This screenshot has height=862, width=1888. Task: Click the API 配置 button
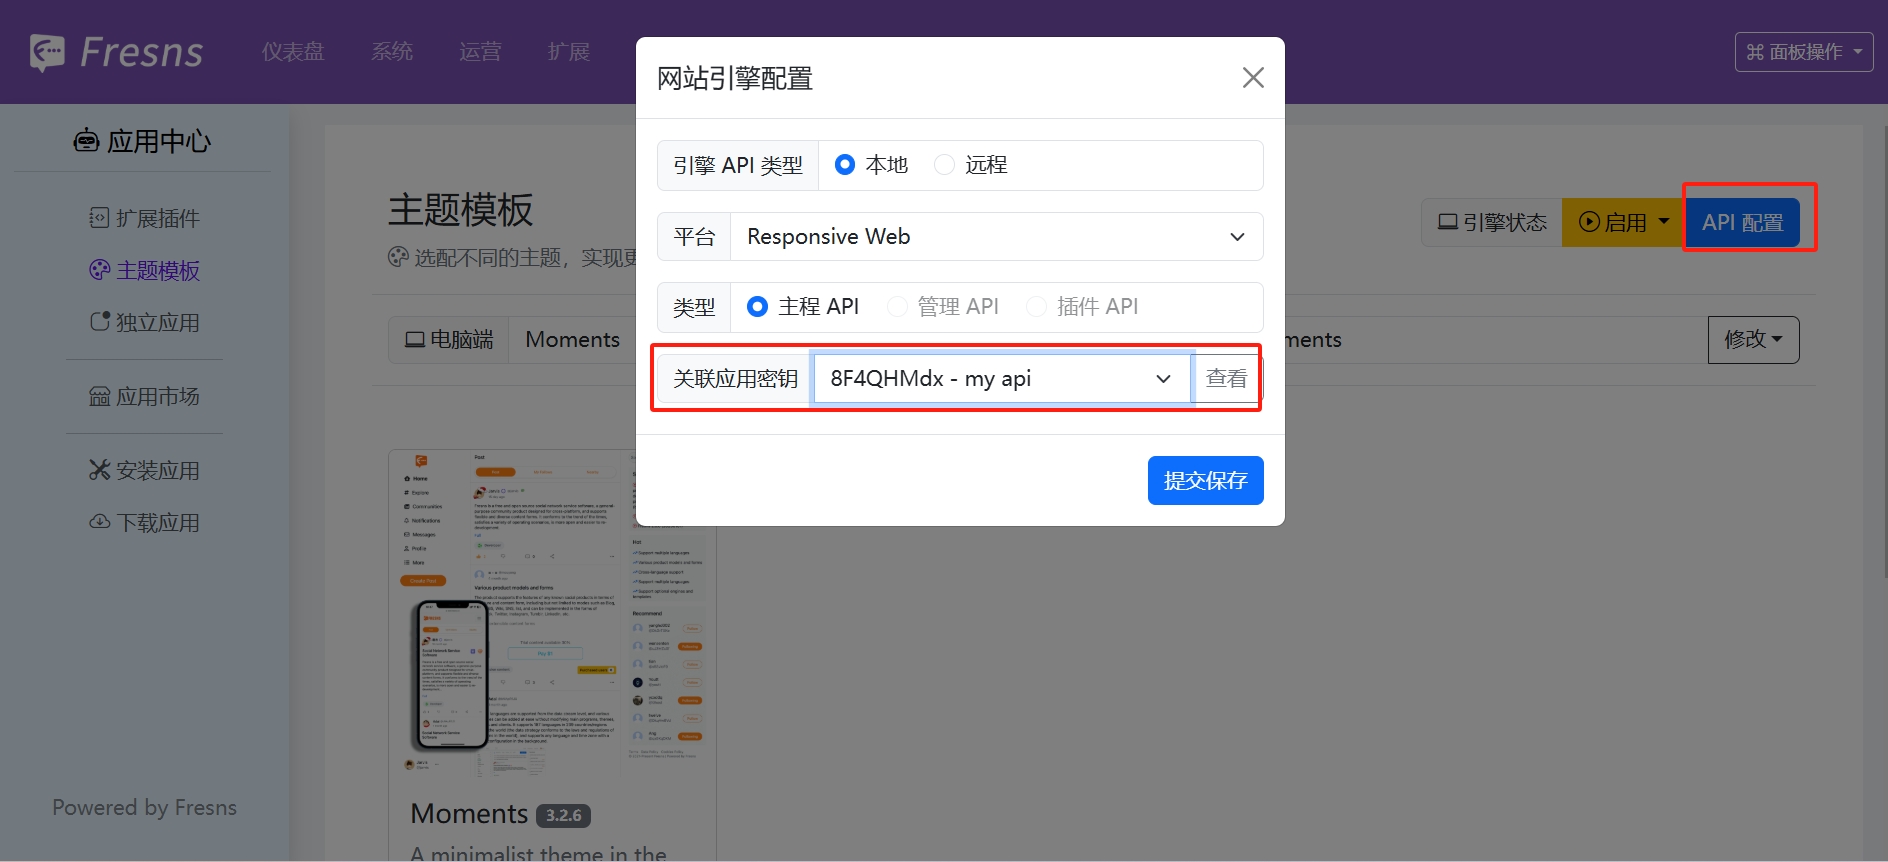click(1743, 222)
